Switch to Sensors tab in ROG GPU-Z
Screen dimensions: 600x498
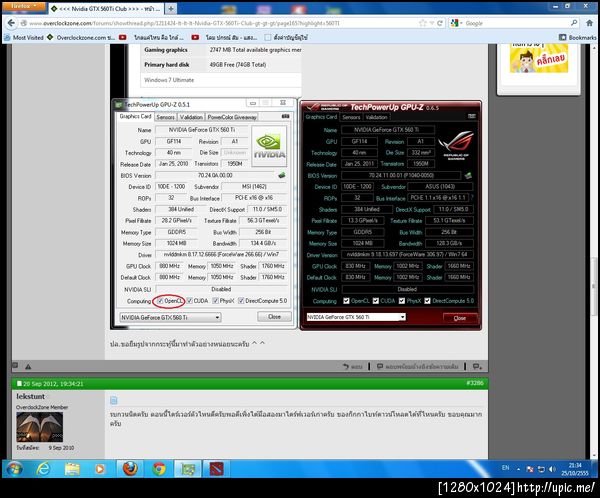point(351,117)
